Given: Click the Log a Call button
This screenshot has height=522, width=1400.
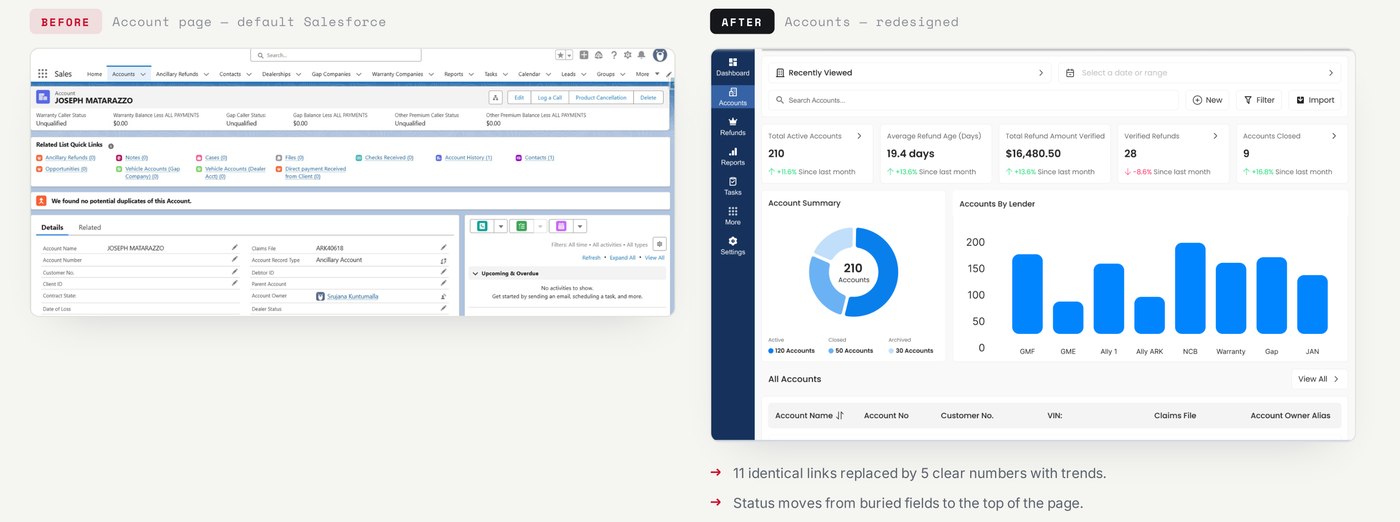Looking at the screenshot, I should 549,97.
